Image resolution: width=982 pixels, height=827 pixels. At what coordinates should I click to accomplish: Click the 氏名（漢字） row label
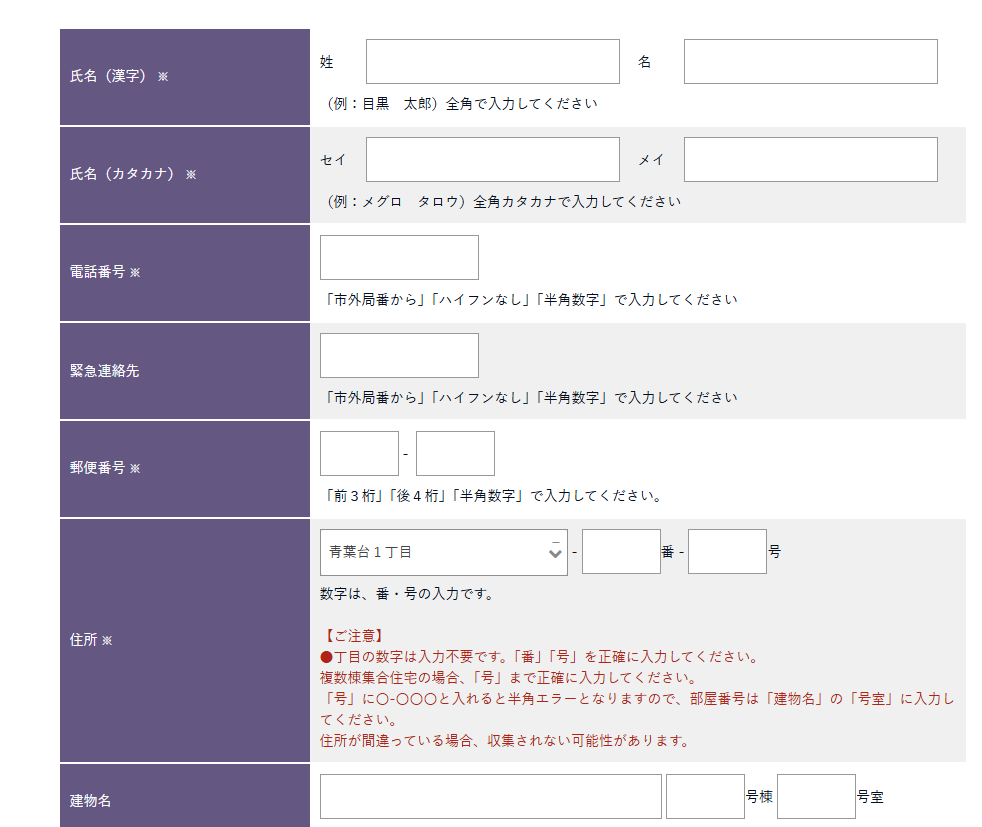pyautogui.click(x=108, y=76)
